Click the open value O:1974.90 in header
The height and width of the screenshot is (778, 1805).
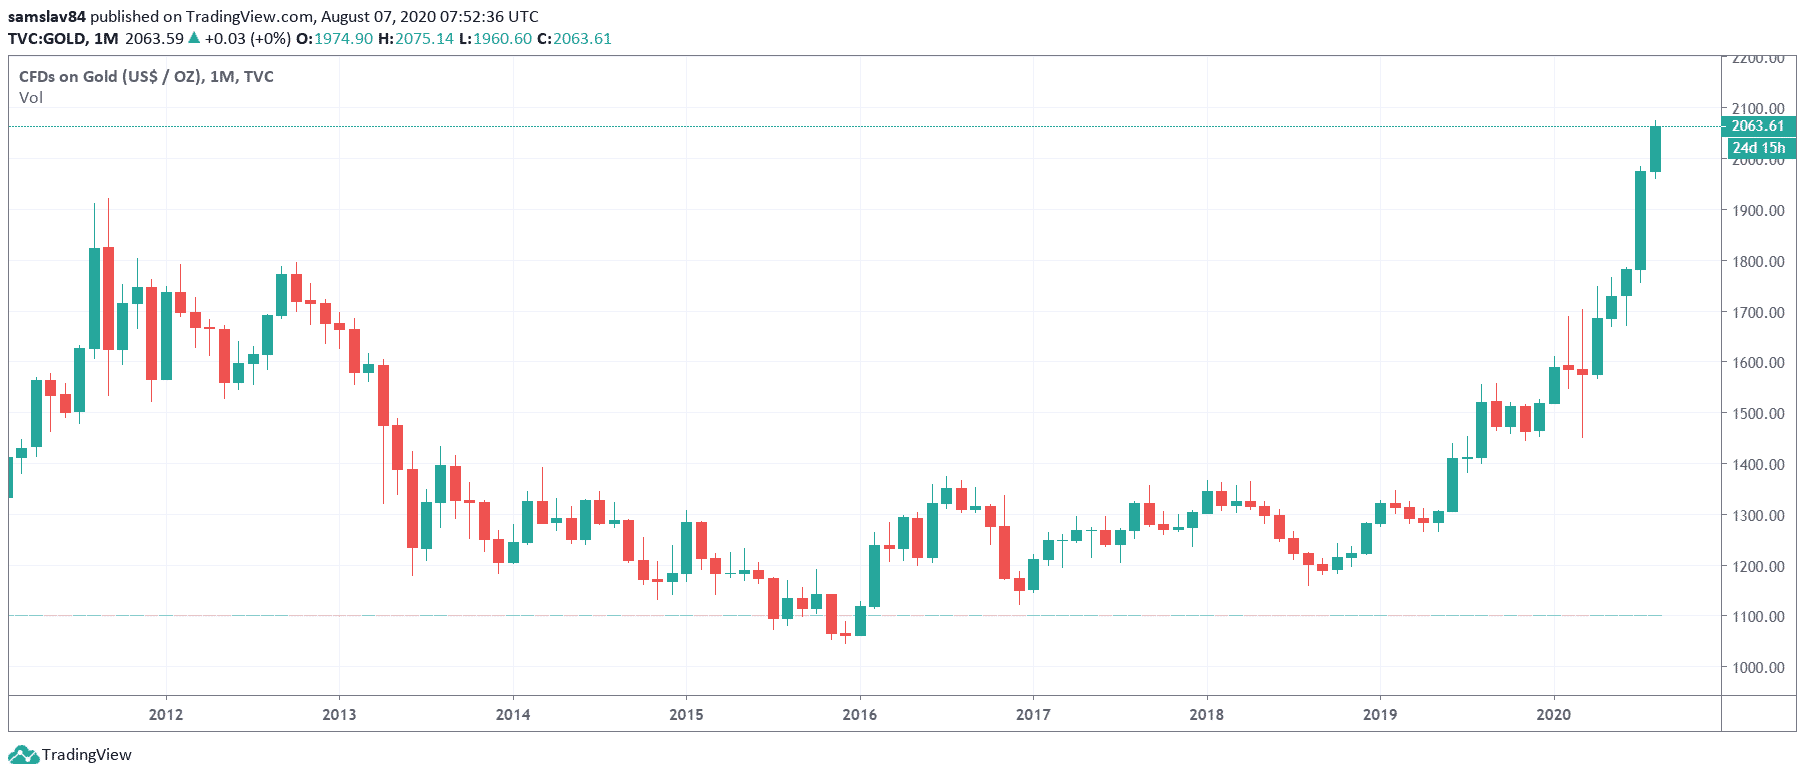point(334,38)
